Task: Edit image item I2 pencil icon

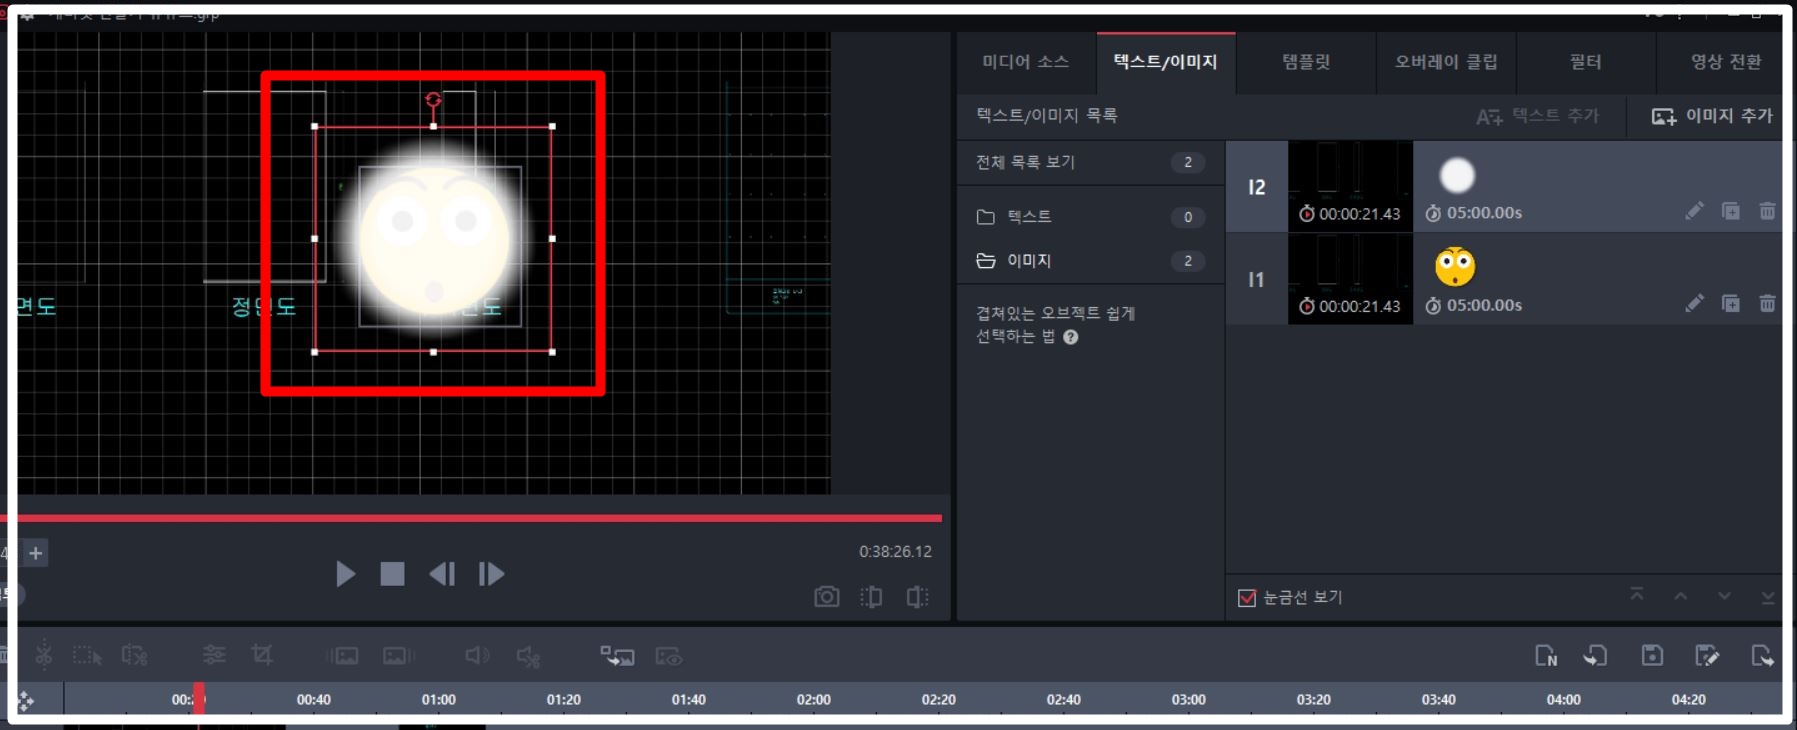Action: (1694, 211)
